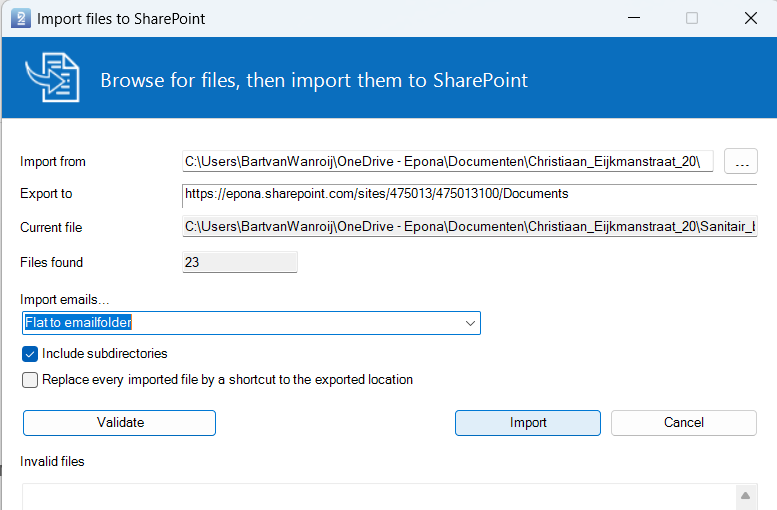Viewport: 777px width, 510px height.
Task: Click the Import emails... label
Action: tap(64, 299)
